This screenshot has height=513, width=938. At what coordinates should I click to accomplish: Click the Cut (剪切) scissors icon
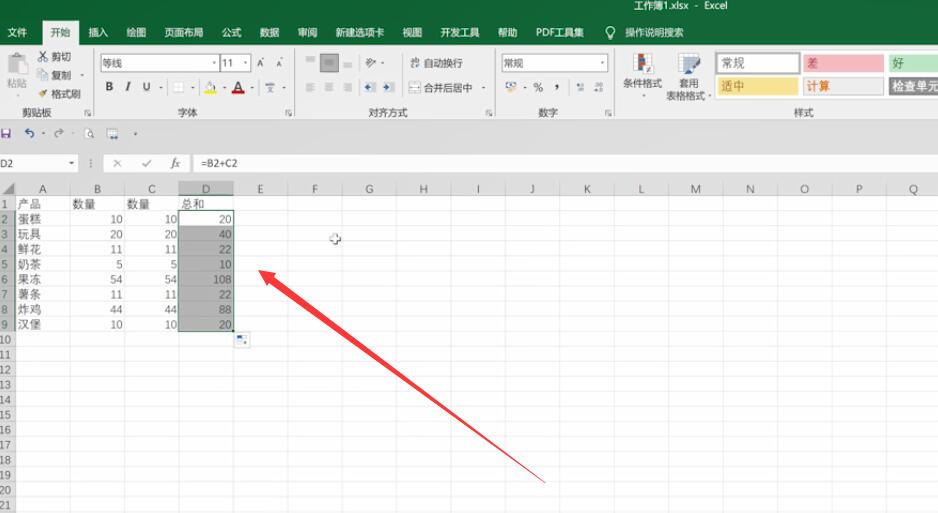click(x=43, y=56)
